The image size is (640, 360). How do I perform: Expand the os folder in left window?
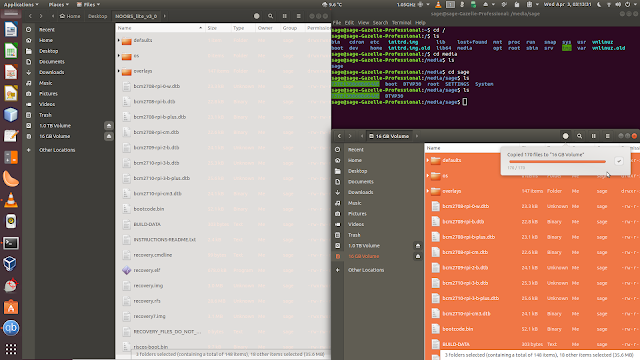pyautogui.click(x=119, y=56)
